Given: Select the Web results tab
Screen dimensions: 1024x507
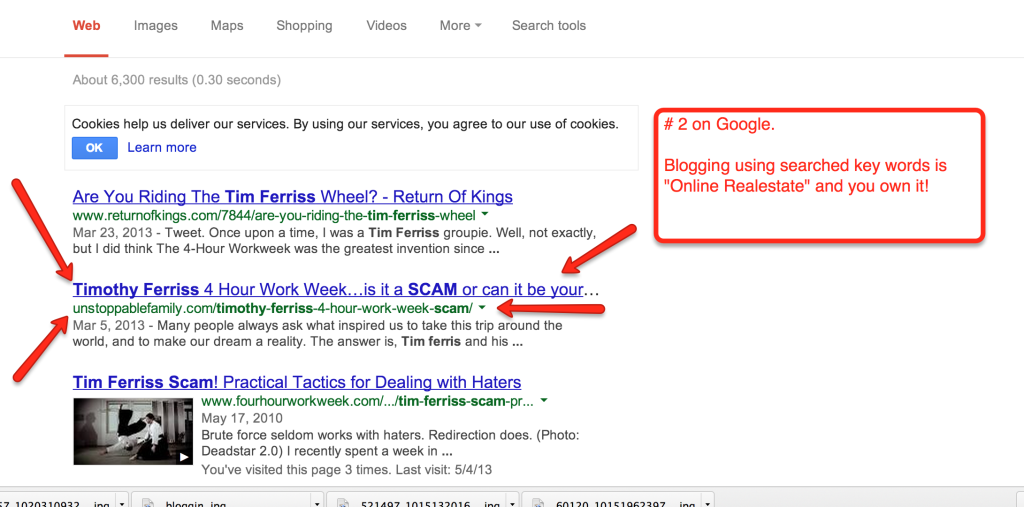Looking at the screenshot, I should coord(86,26).
